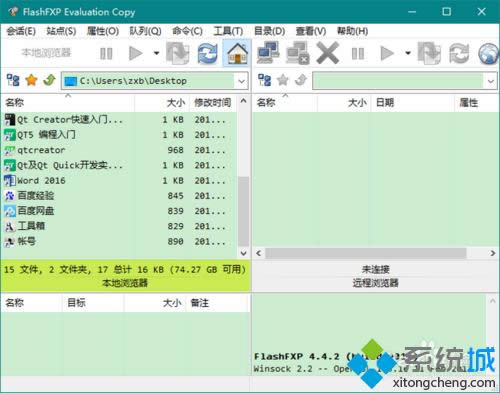This screenshot has width=500, height=393.
Task: Click the remote pane 大小 column header
Action: click(x=344, y=103)
